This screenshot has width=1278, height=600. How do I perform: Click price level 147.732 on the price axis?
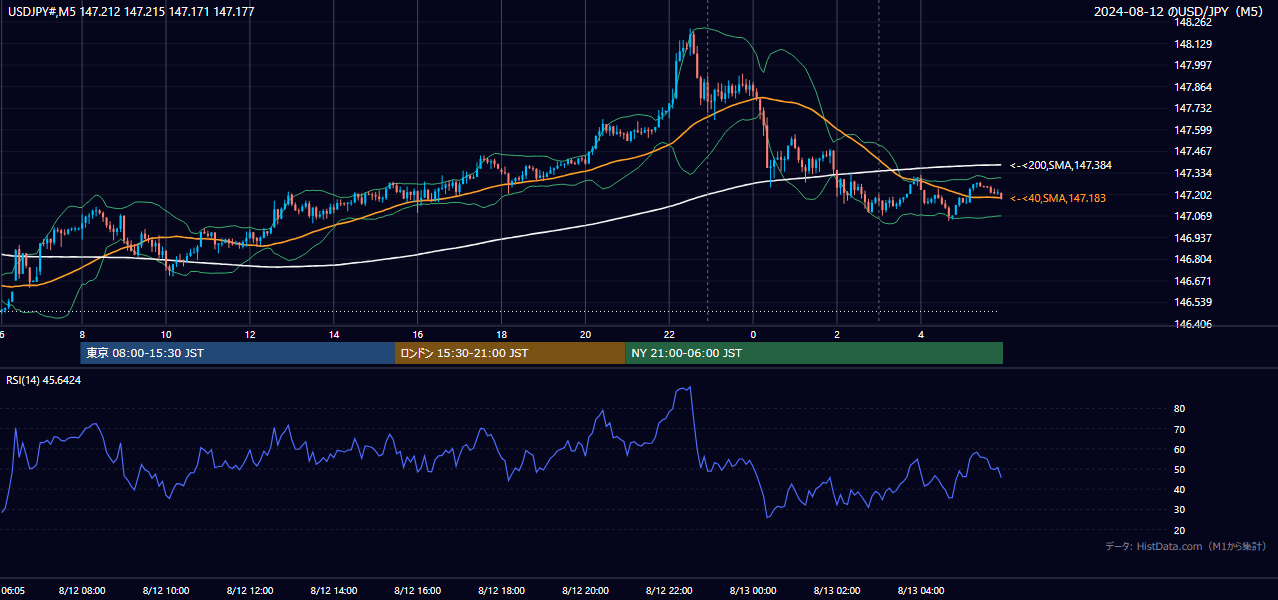tap(1193, 108)
